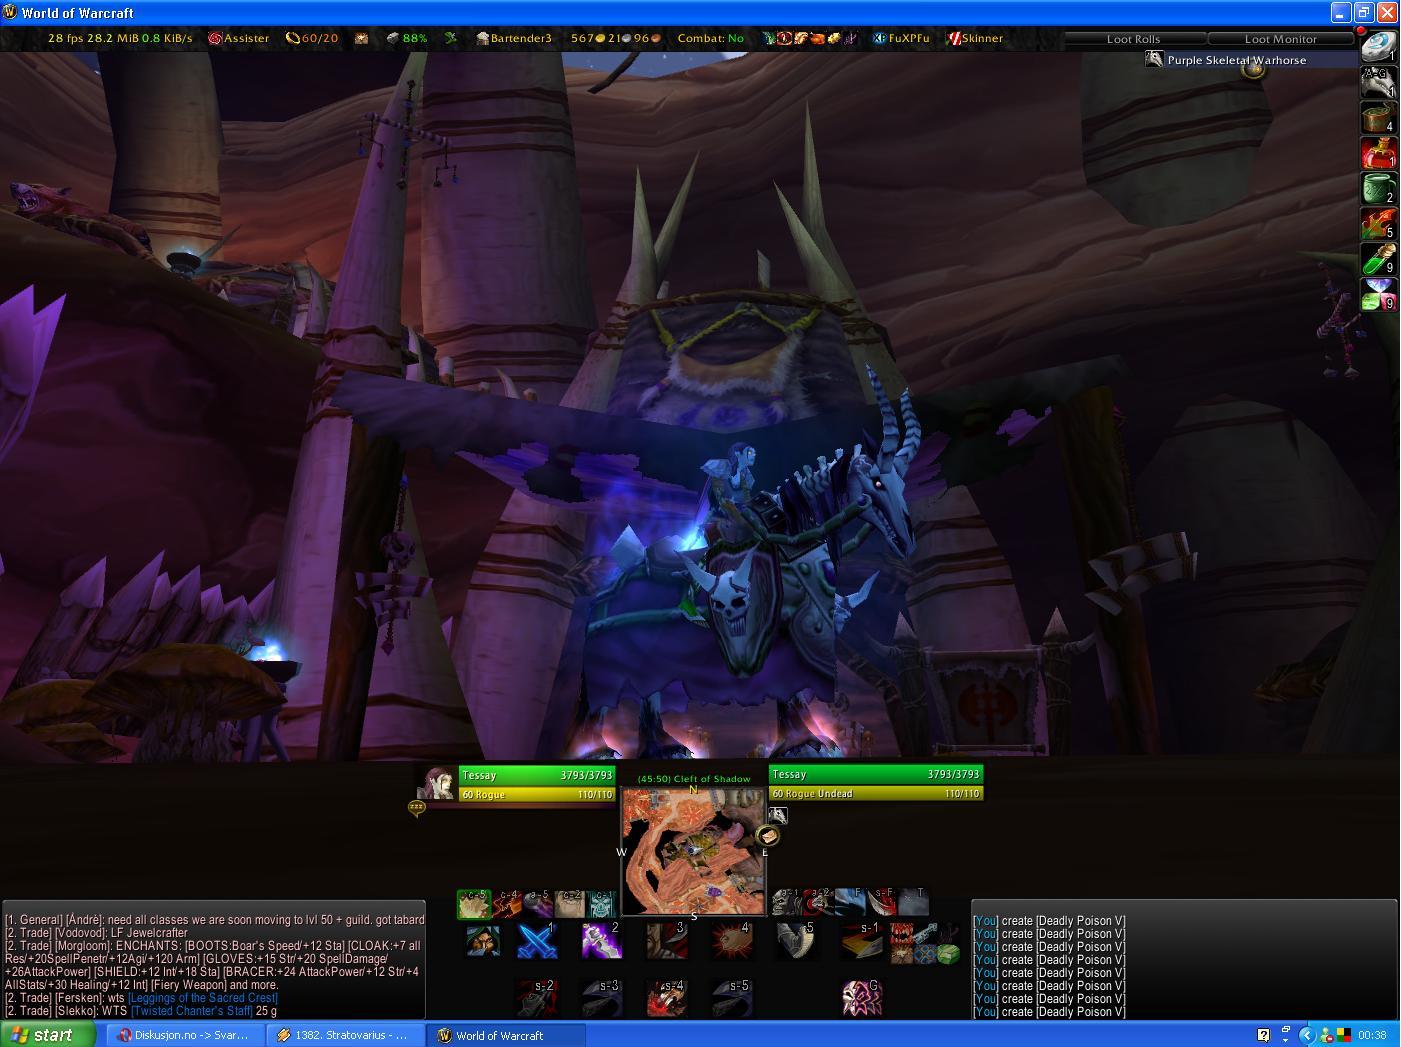Activate the a-2 action button

[x=819, y=902]
